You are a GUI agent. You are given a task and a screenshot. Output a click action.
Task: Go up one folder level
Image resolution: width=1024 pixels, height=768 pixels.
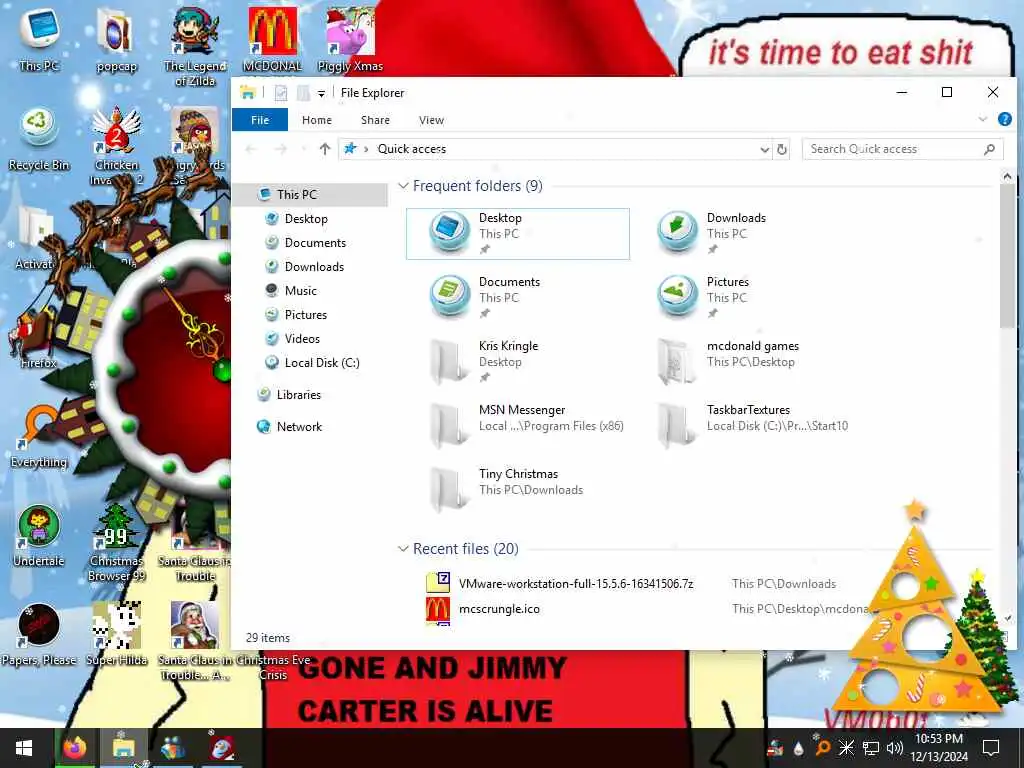[x=325, y=149]
